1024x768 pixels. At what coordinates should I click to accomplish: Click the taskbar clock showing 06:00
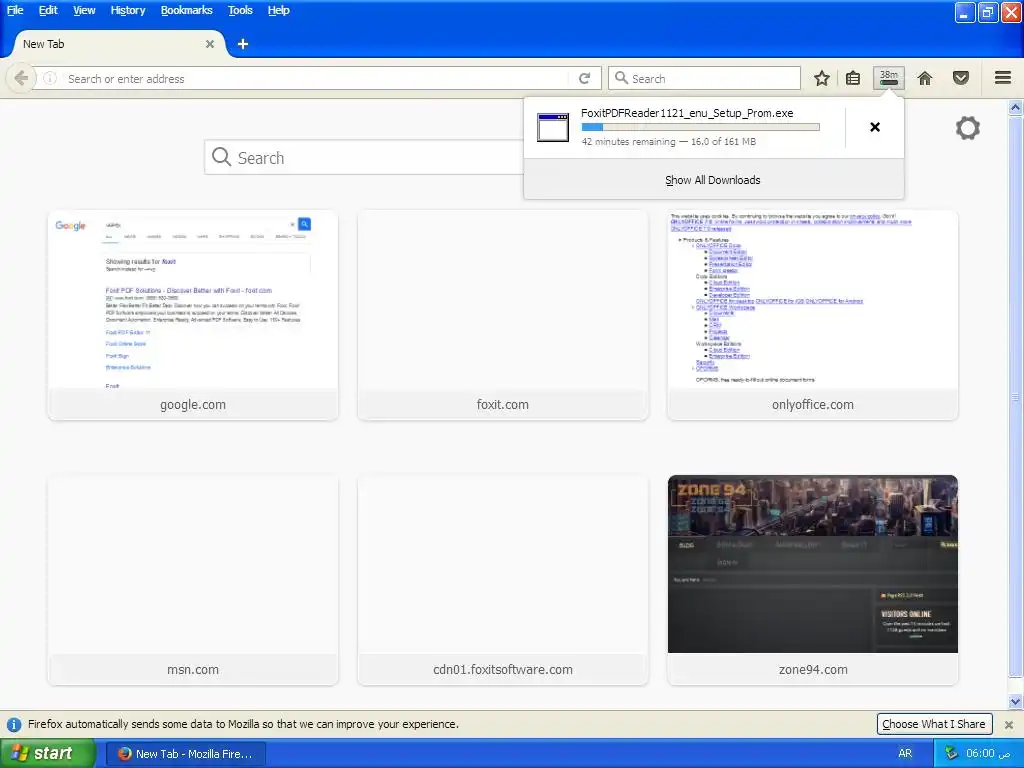click(988, 754)
